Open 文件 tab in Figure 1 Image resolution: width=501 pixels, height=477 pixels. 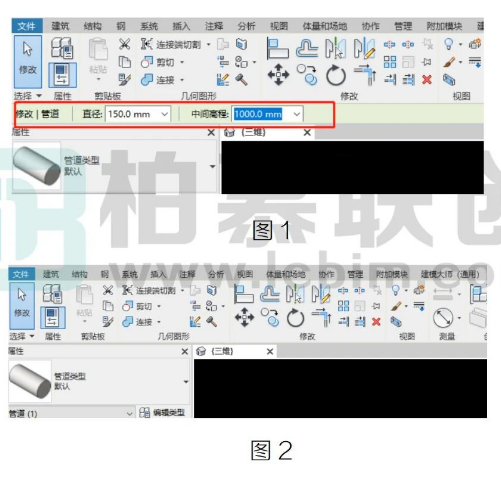point(27,26)
